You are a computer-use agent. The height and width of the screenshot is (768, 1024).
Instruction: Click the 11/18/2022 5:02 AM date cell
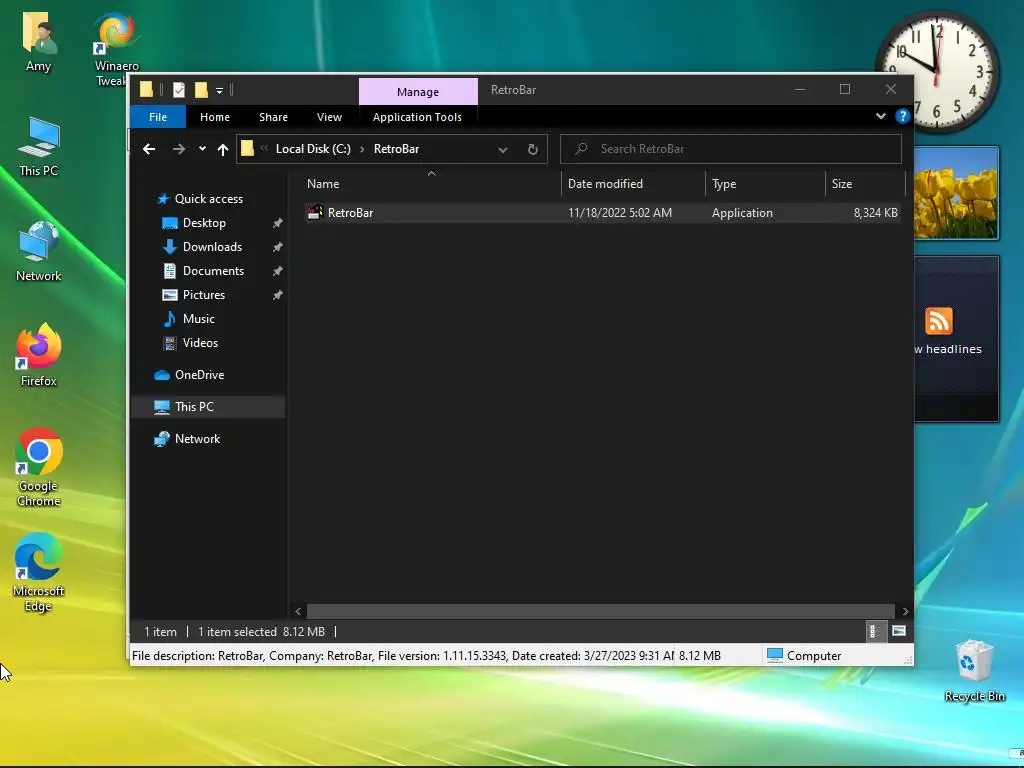pos(620,213)
